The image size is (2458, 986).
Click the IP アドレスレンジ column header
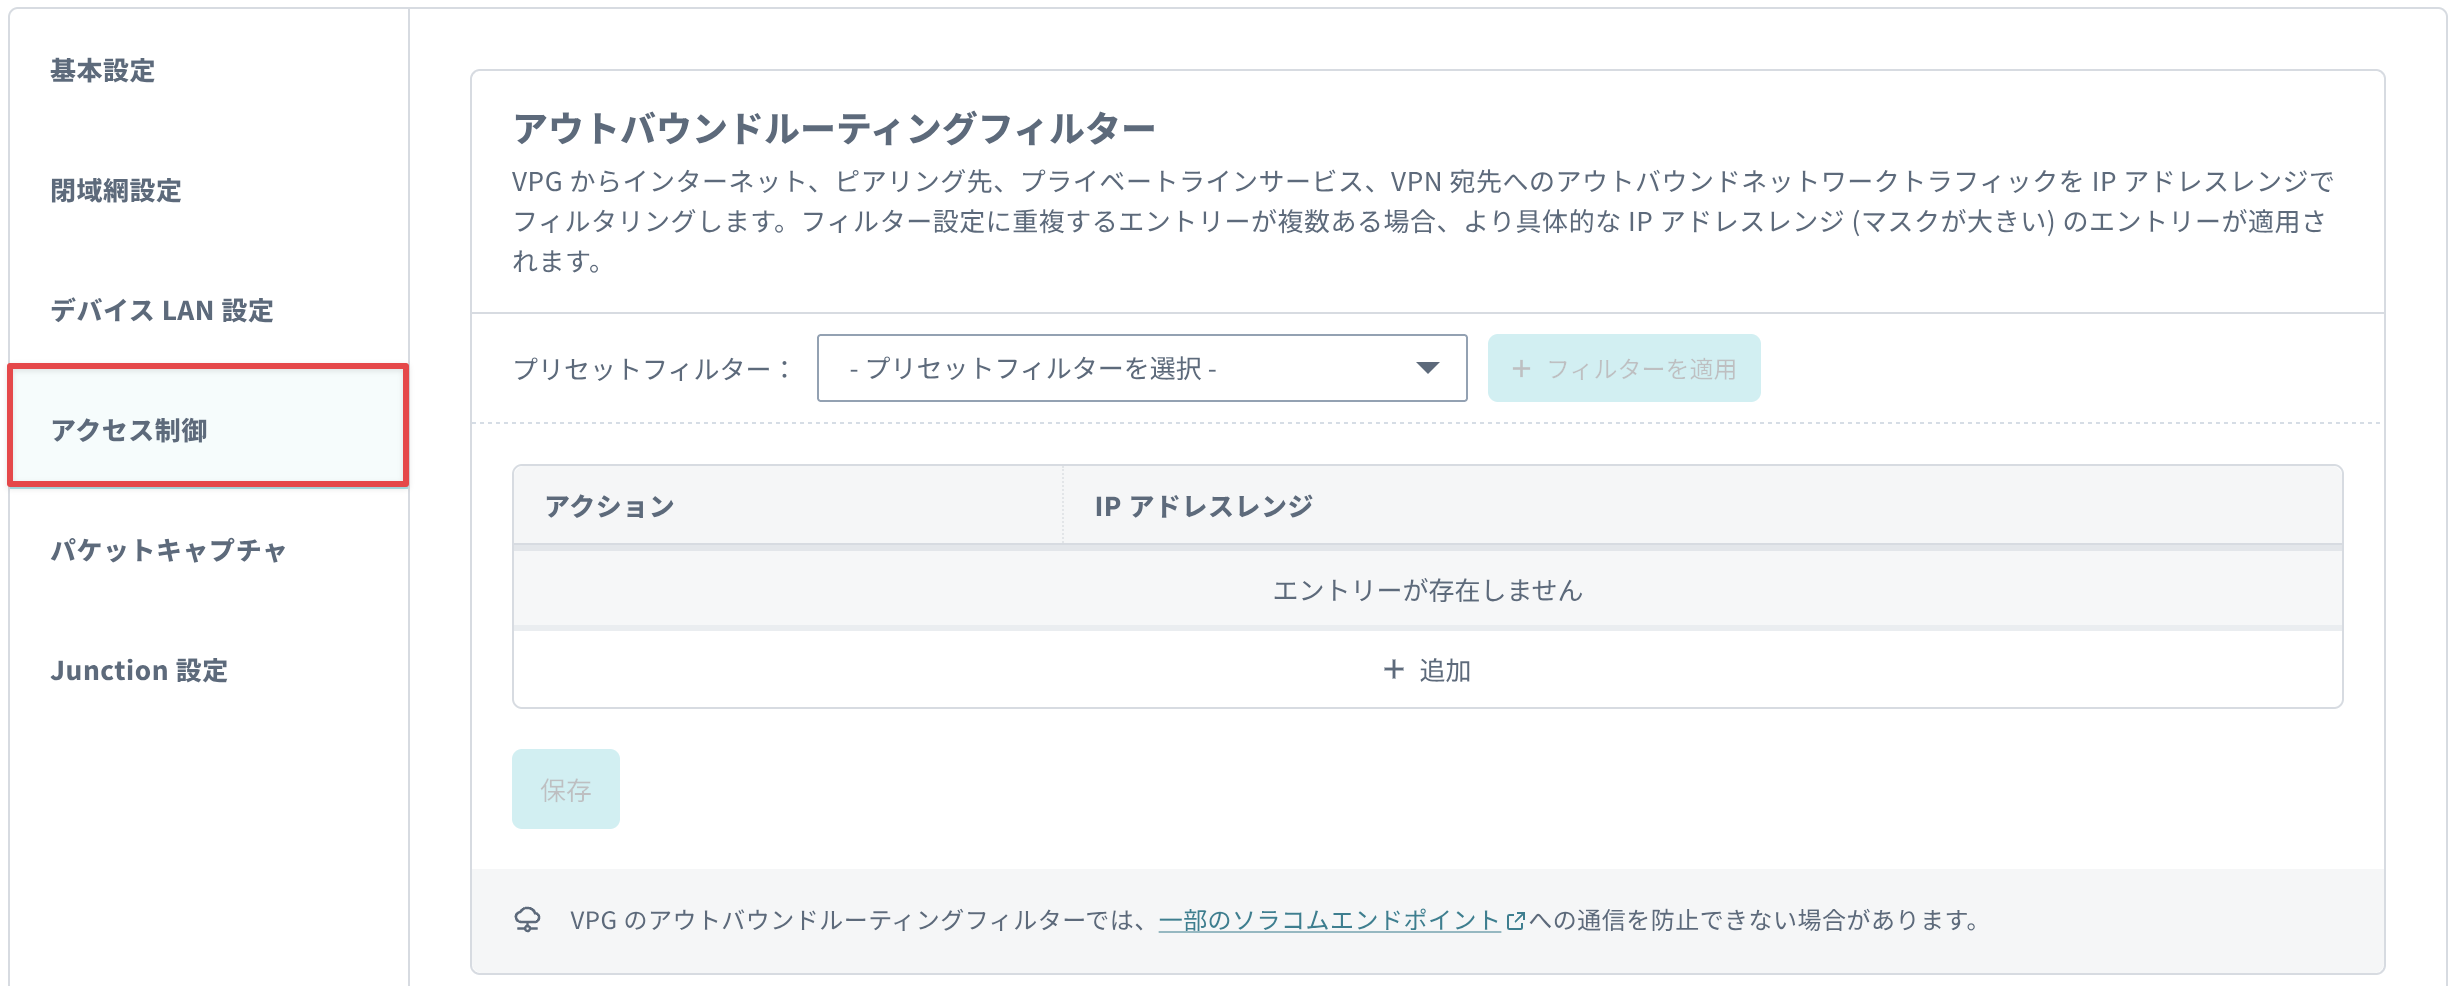1203,506
